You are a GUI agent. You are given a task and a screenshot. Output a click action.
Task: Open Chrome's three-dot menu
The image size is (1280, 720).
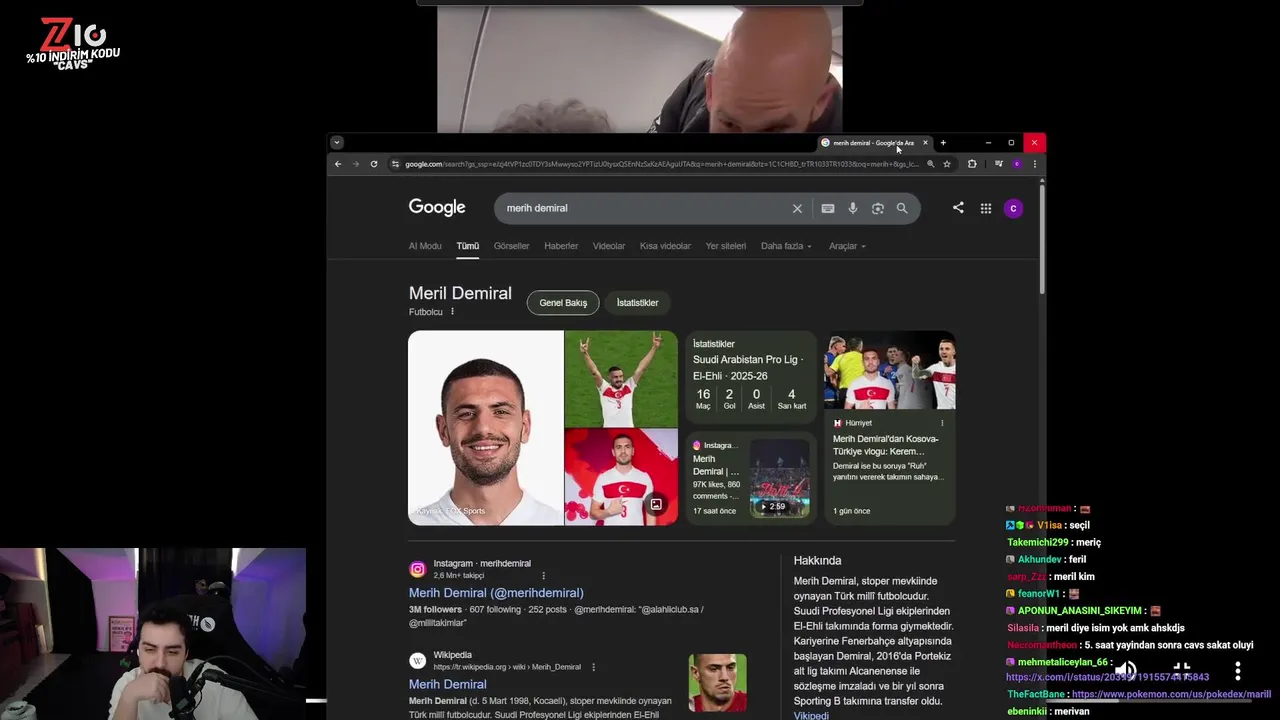pos(1034,164)
